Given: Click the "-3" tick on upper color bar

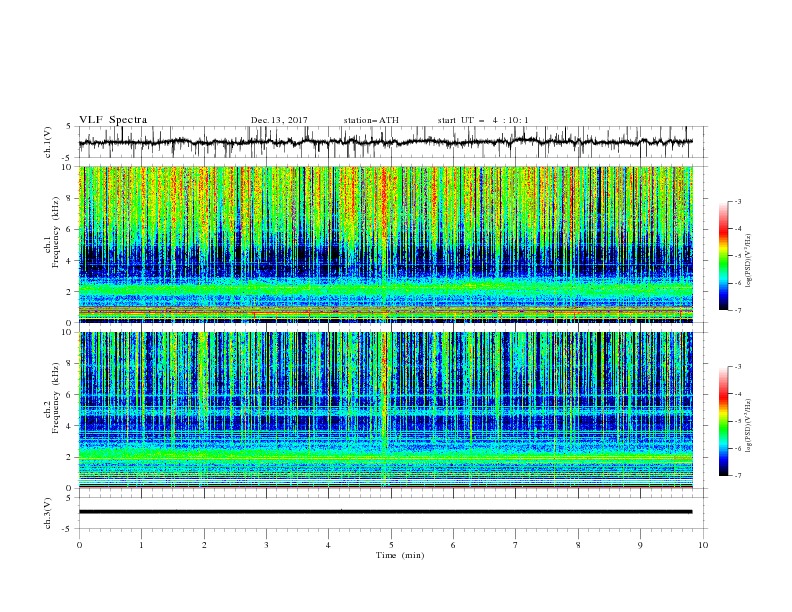Looking at the screenshot, I should tap(737, 201).
